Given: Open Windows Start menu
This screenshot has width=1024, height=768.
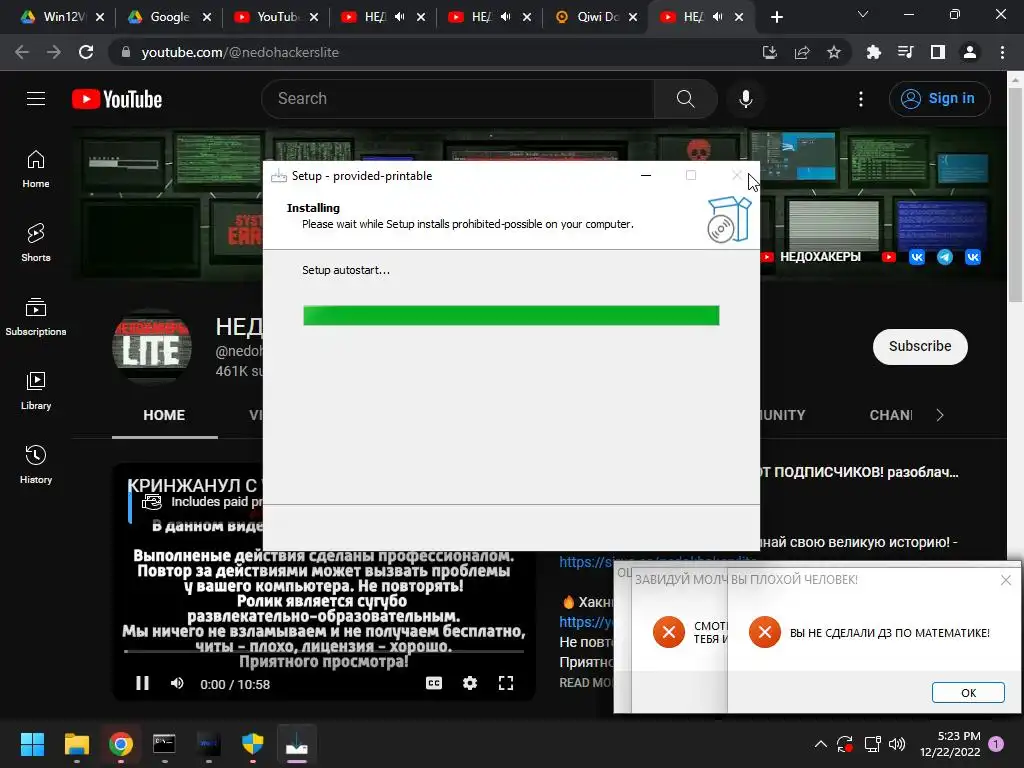Looking at the screenshot, I should coord(32,744).
